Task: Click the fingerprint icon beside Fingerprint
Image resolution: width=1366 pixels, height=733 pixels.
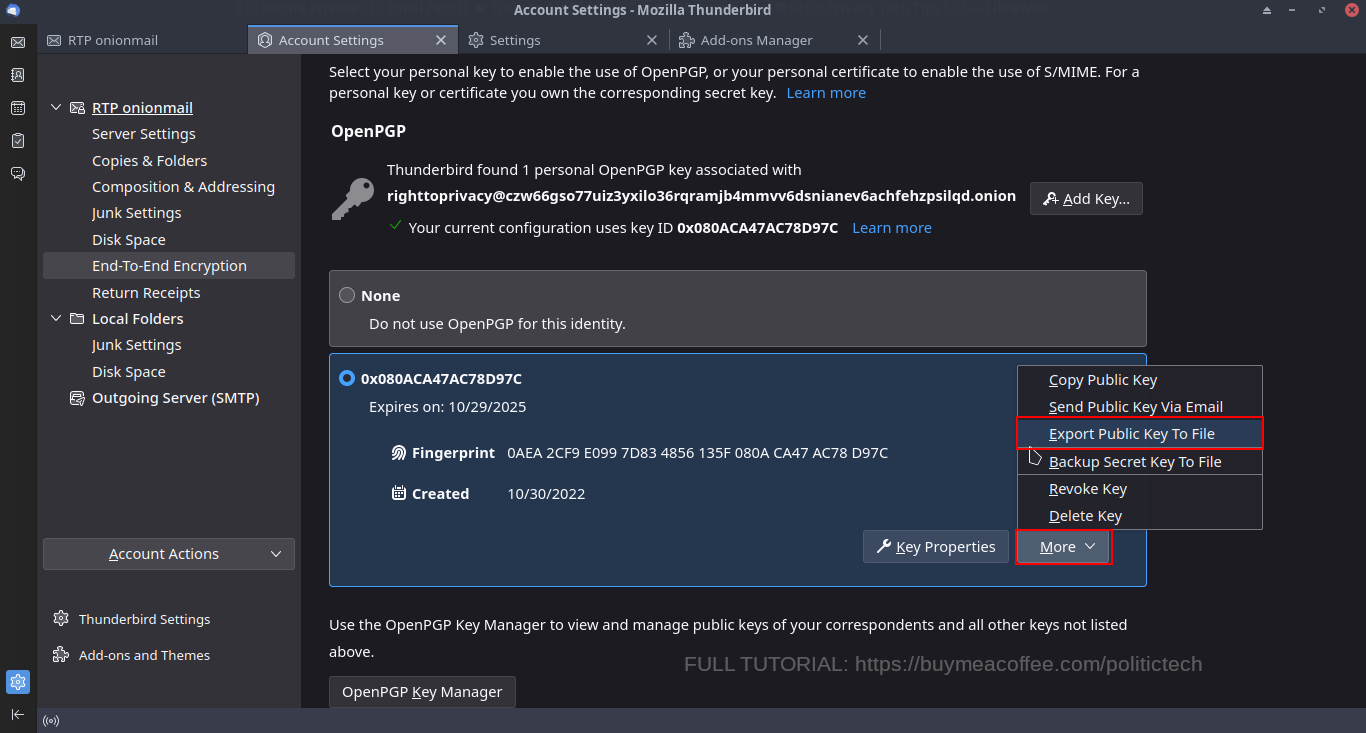Action: 399,453
